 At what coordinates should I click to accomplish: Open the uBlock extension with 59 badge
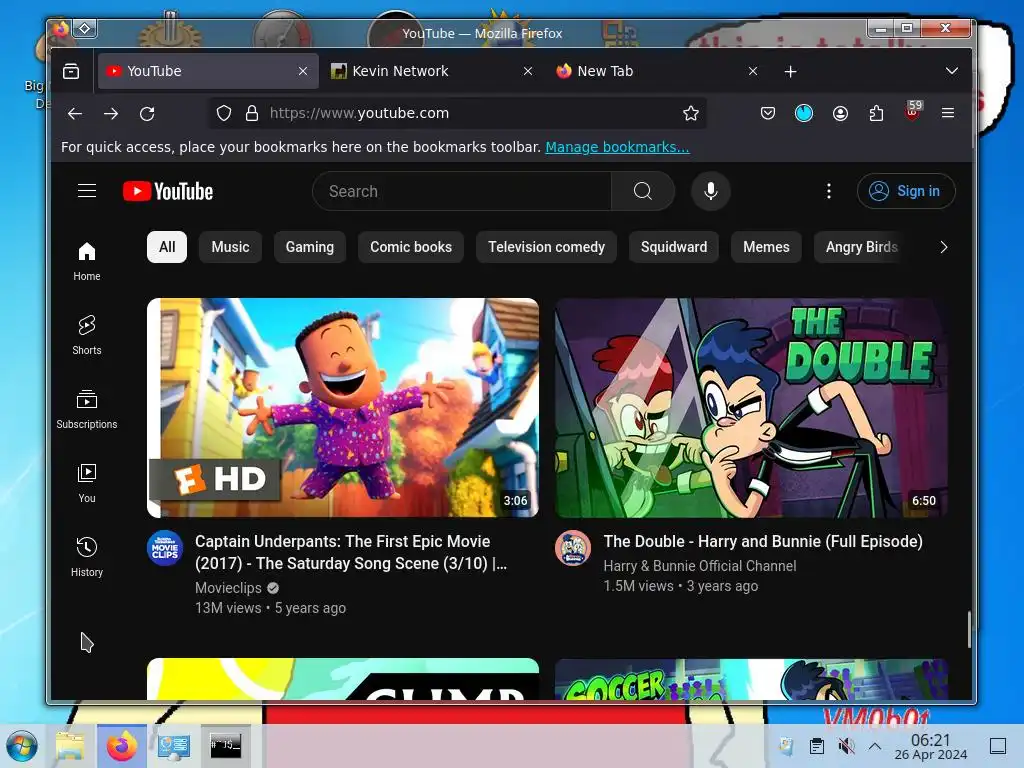[x=913, y=112]
